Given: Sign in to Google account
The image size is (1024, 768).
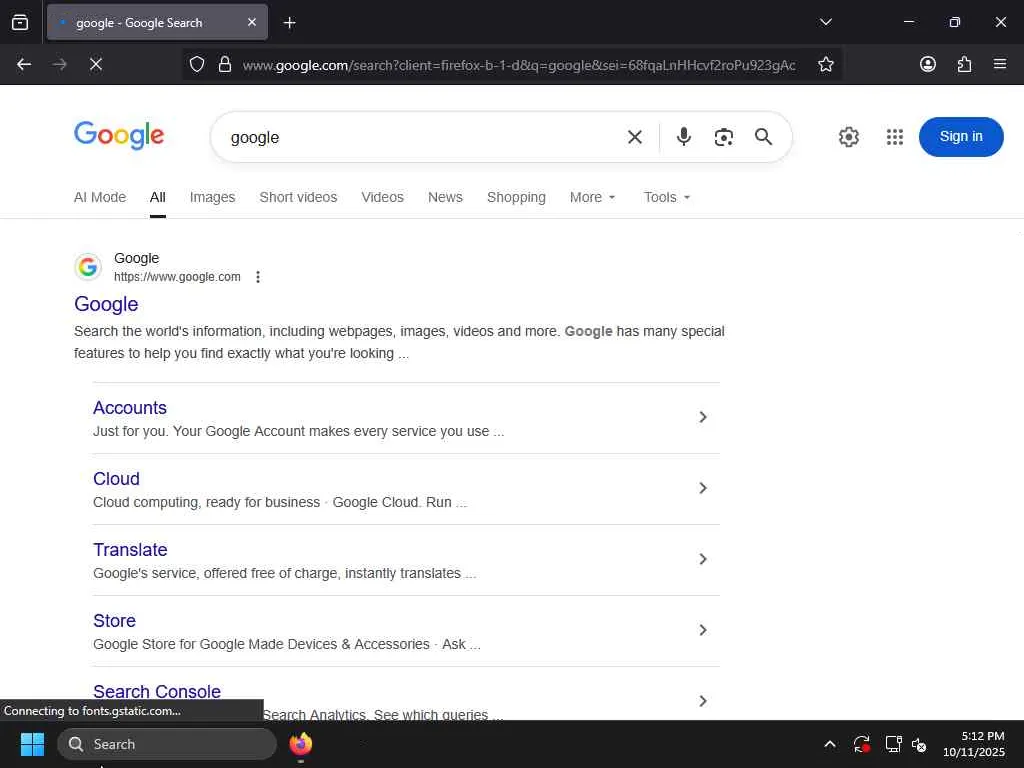Looking at the screenshot, I should click(x=961, y=136).
